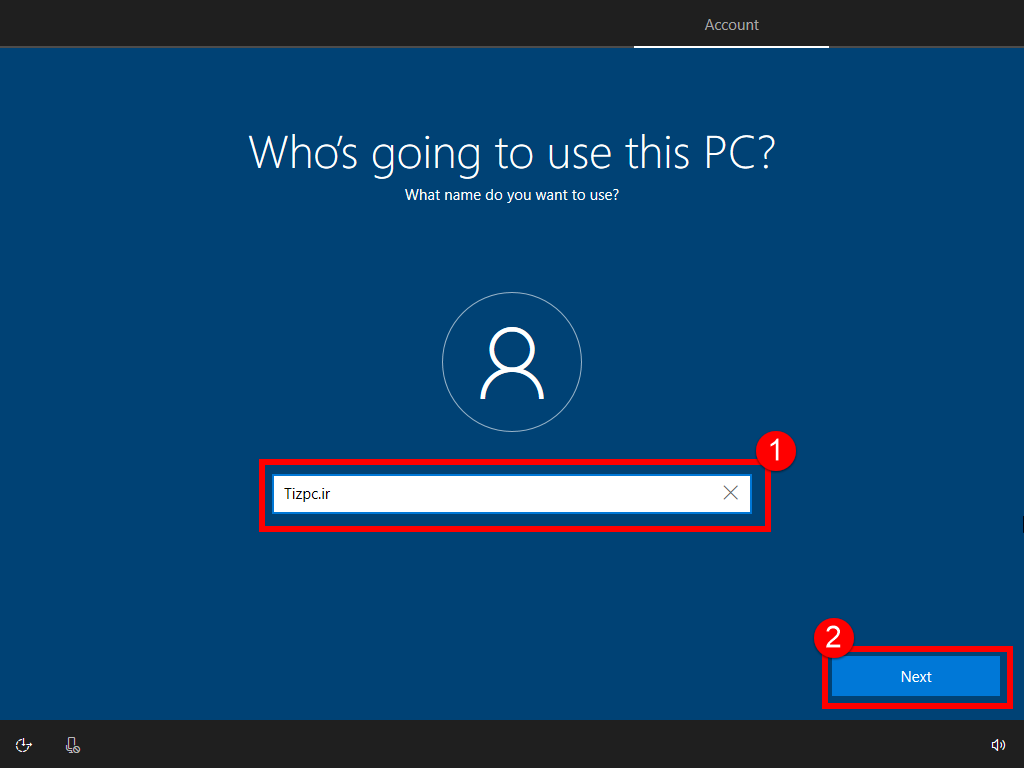
Task: Select the Account tab at the top
Action: (x=731, y=25)
